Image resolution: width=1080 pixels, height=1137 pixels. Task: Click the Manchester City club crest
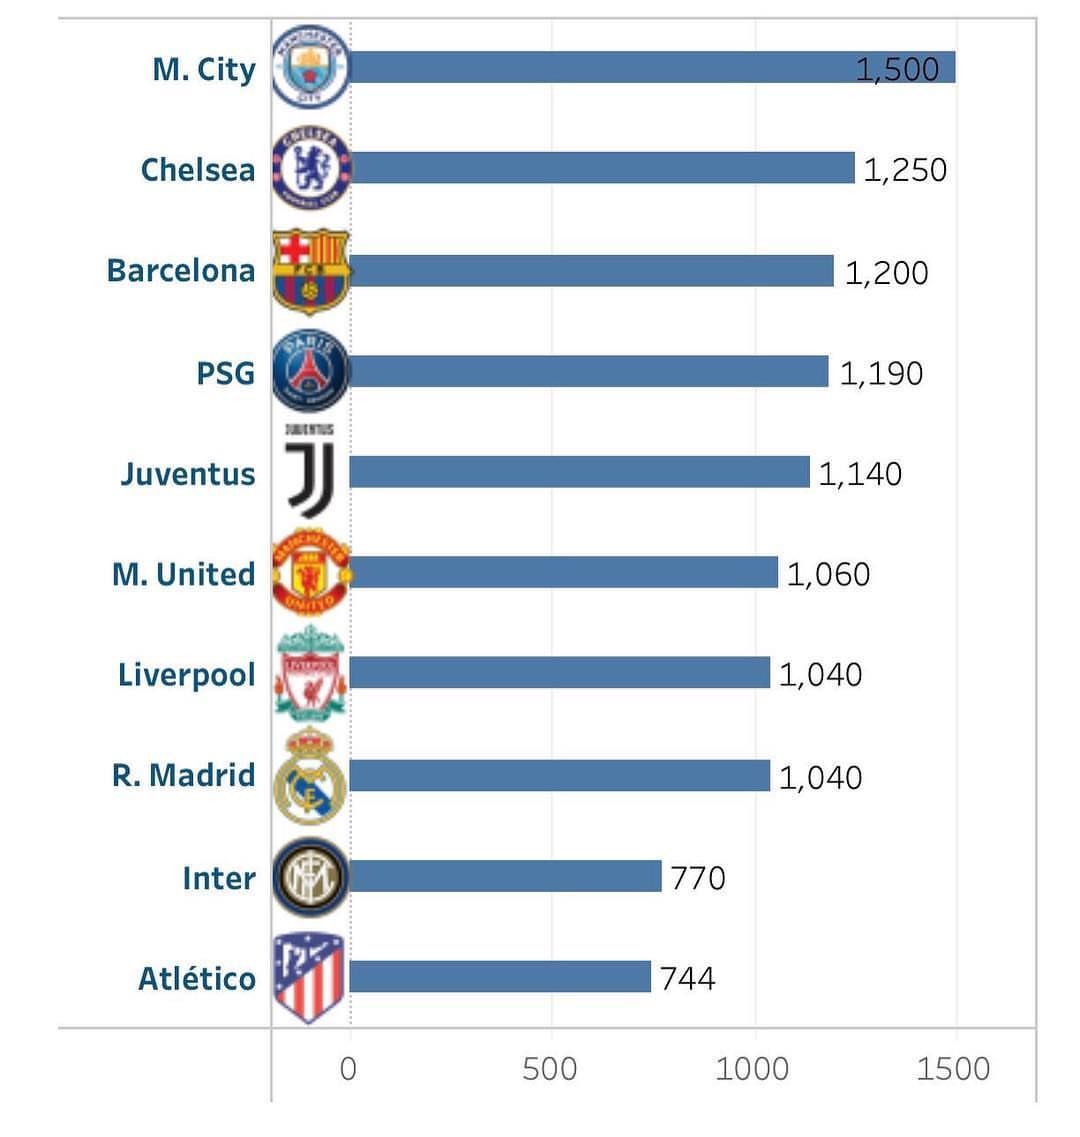[310, 67]
